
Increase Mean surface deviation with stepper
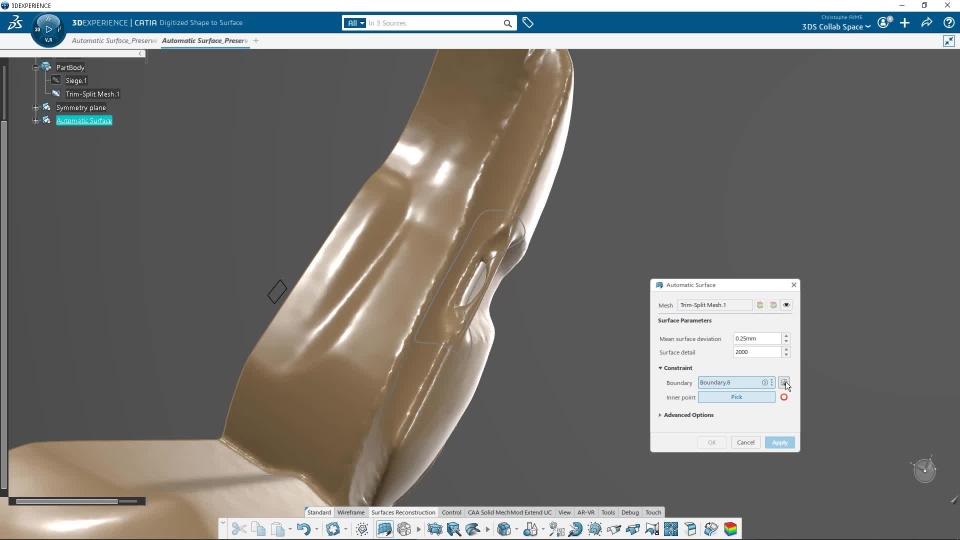click(x=786, y=336)
